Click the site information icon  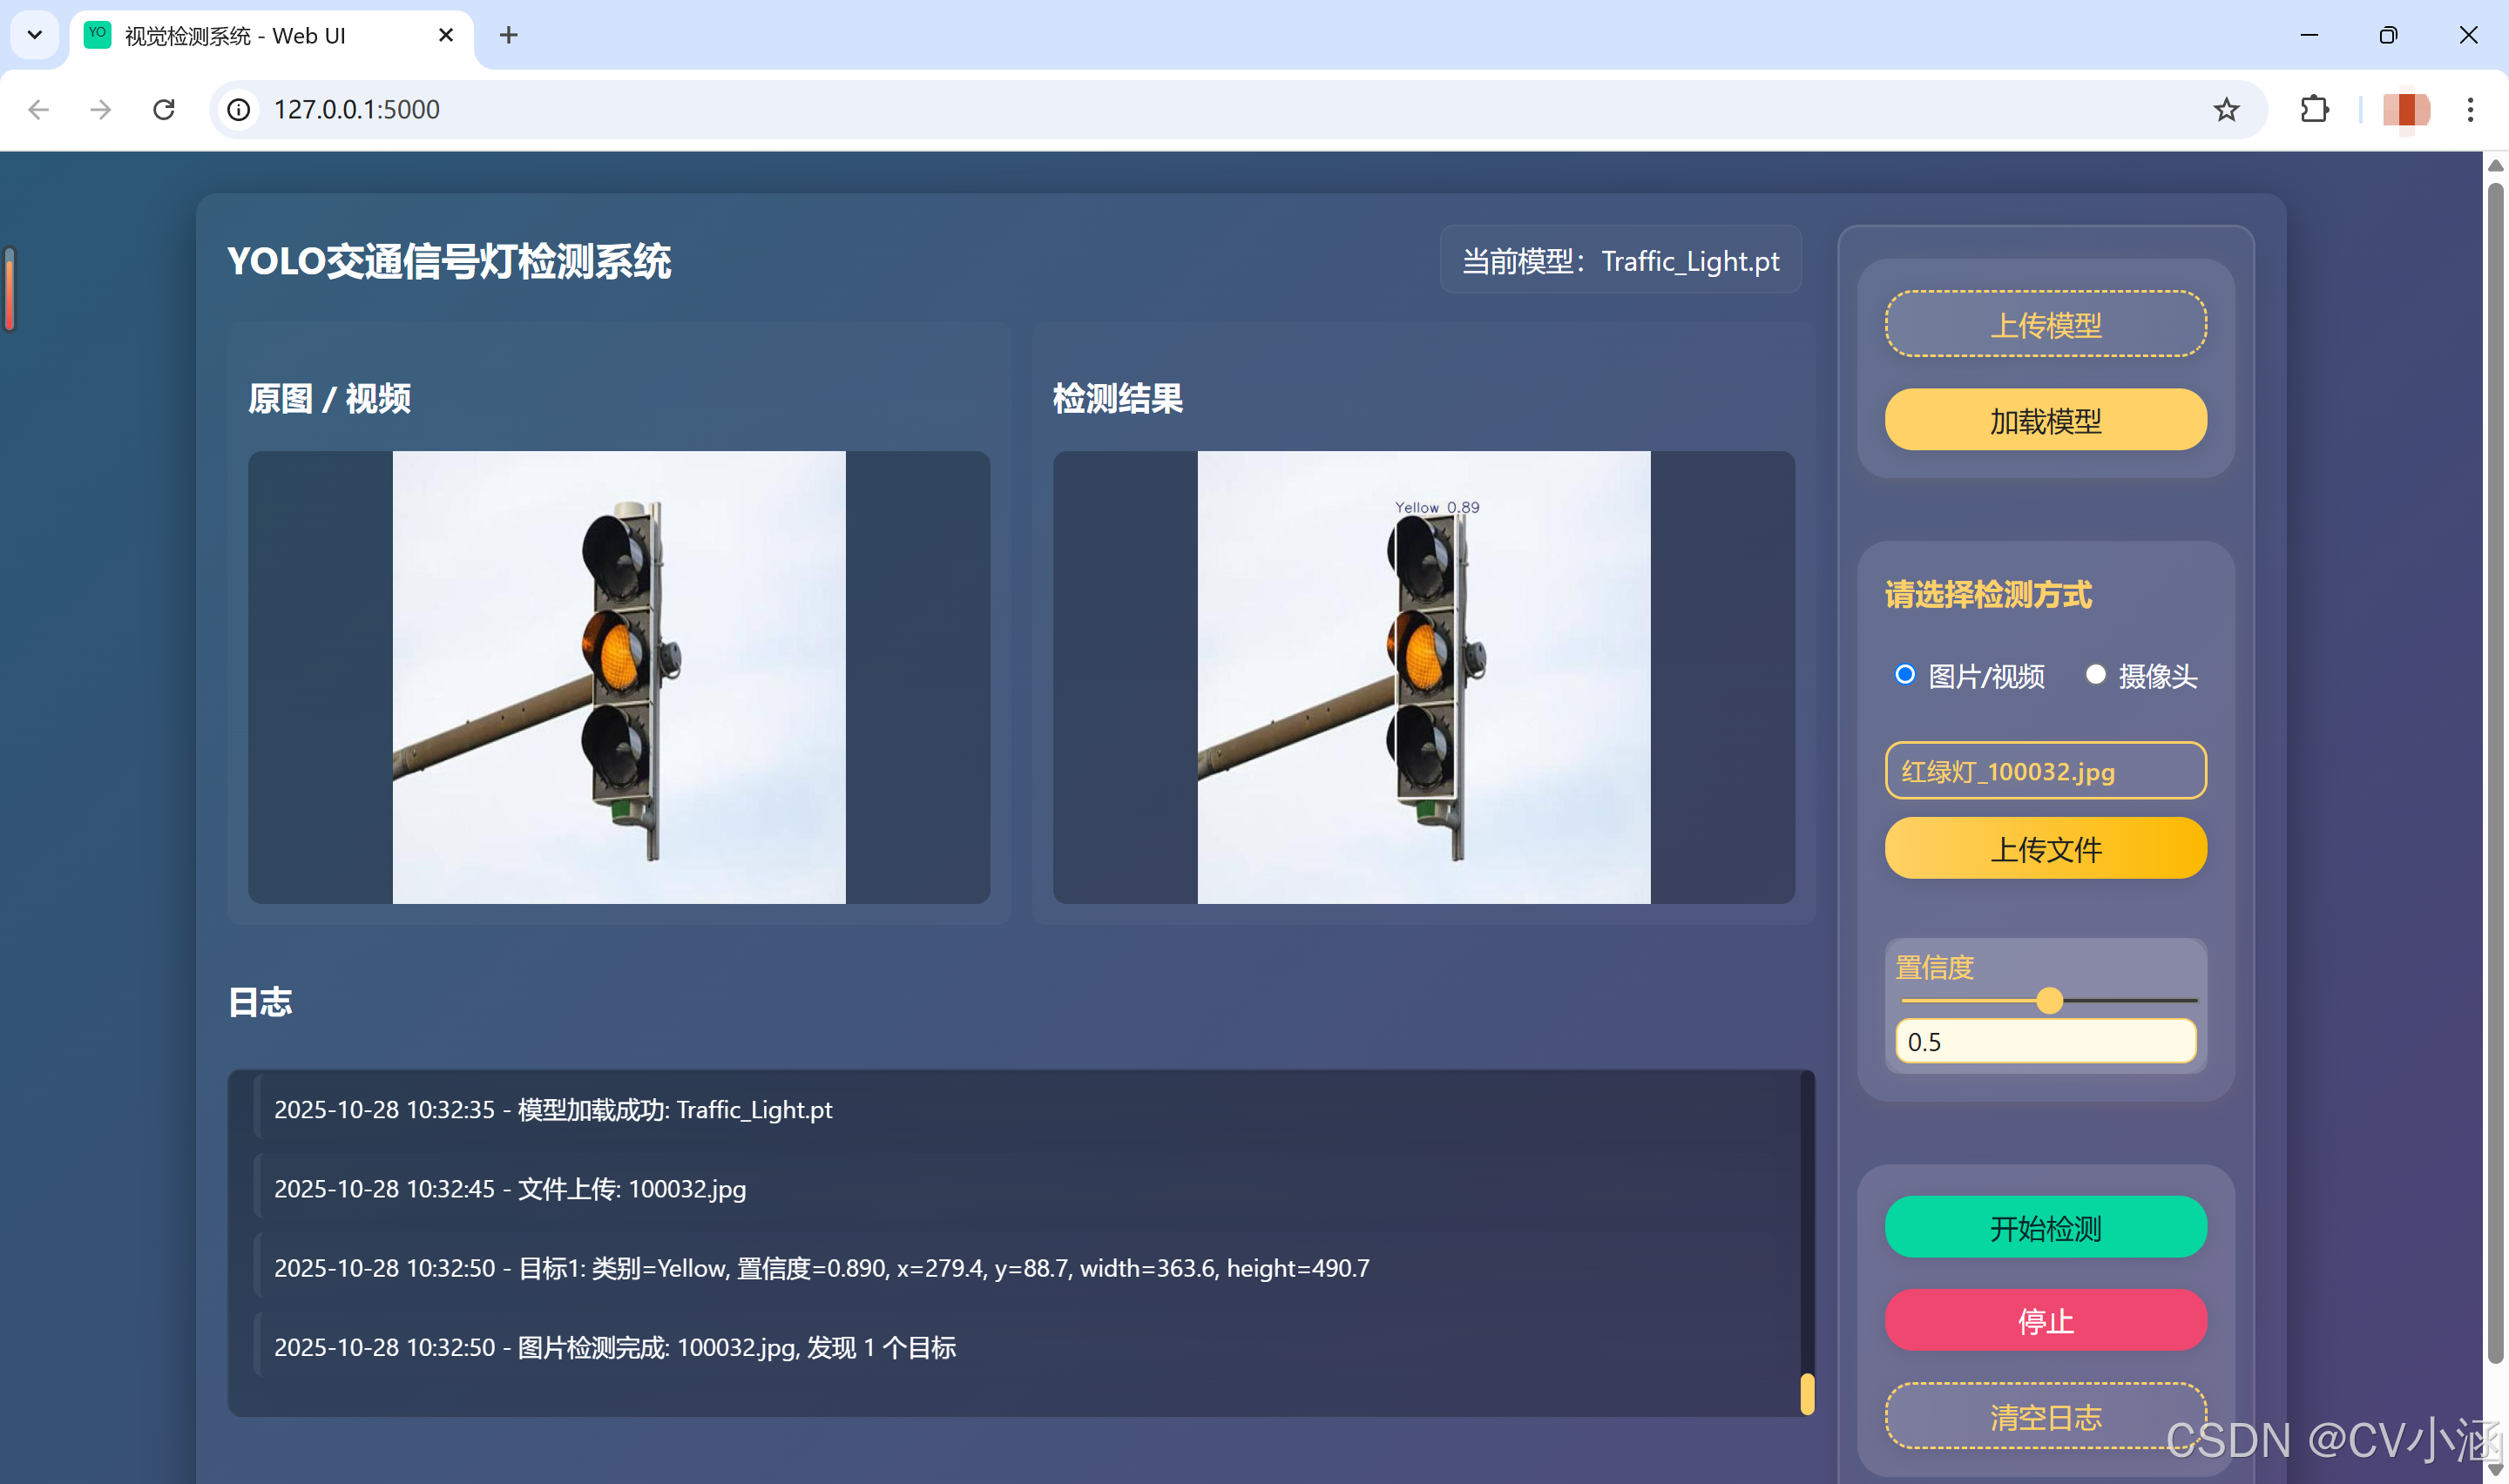tap(239, 109)
